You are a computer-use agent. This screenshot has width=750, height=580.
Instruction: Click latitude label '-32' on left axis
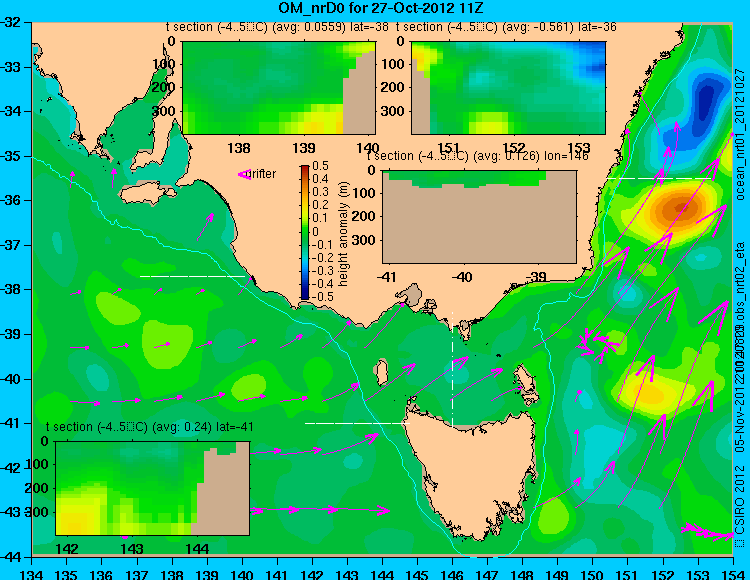[x=11, y=22]
